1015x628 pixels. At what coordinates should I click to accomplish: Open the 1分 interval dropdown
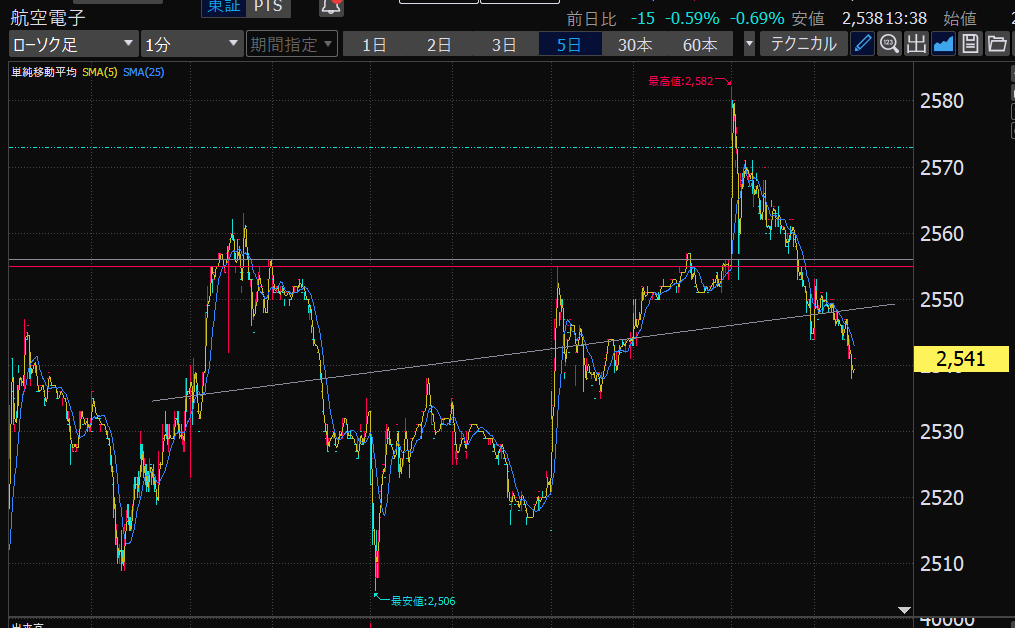[x=192, y=44]
